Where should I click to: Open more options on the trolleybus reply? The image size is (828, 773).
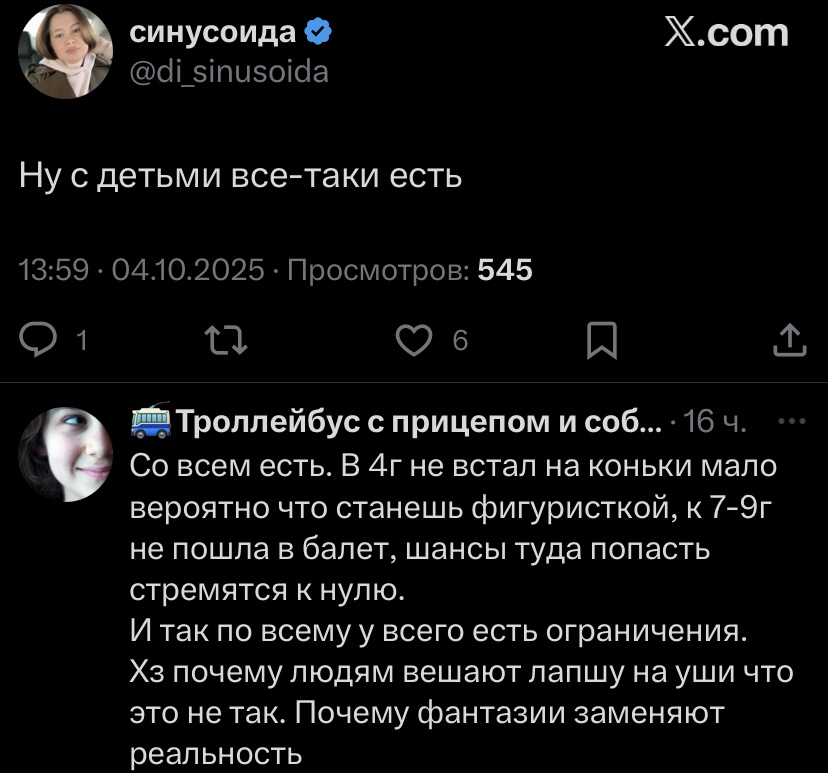click(791, 421)
